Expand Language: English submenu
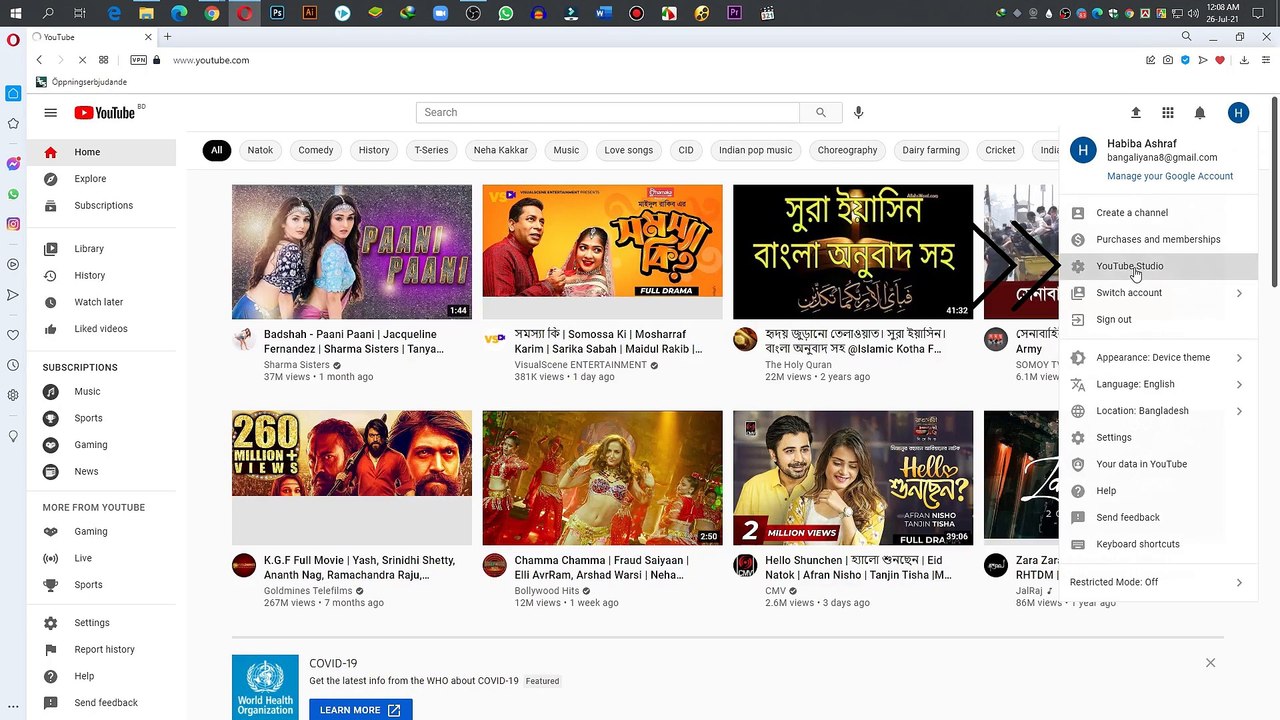The image size is (1280, 720). point(1157,384)
